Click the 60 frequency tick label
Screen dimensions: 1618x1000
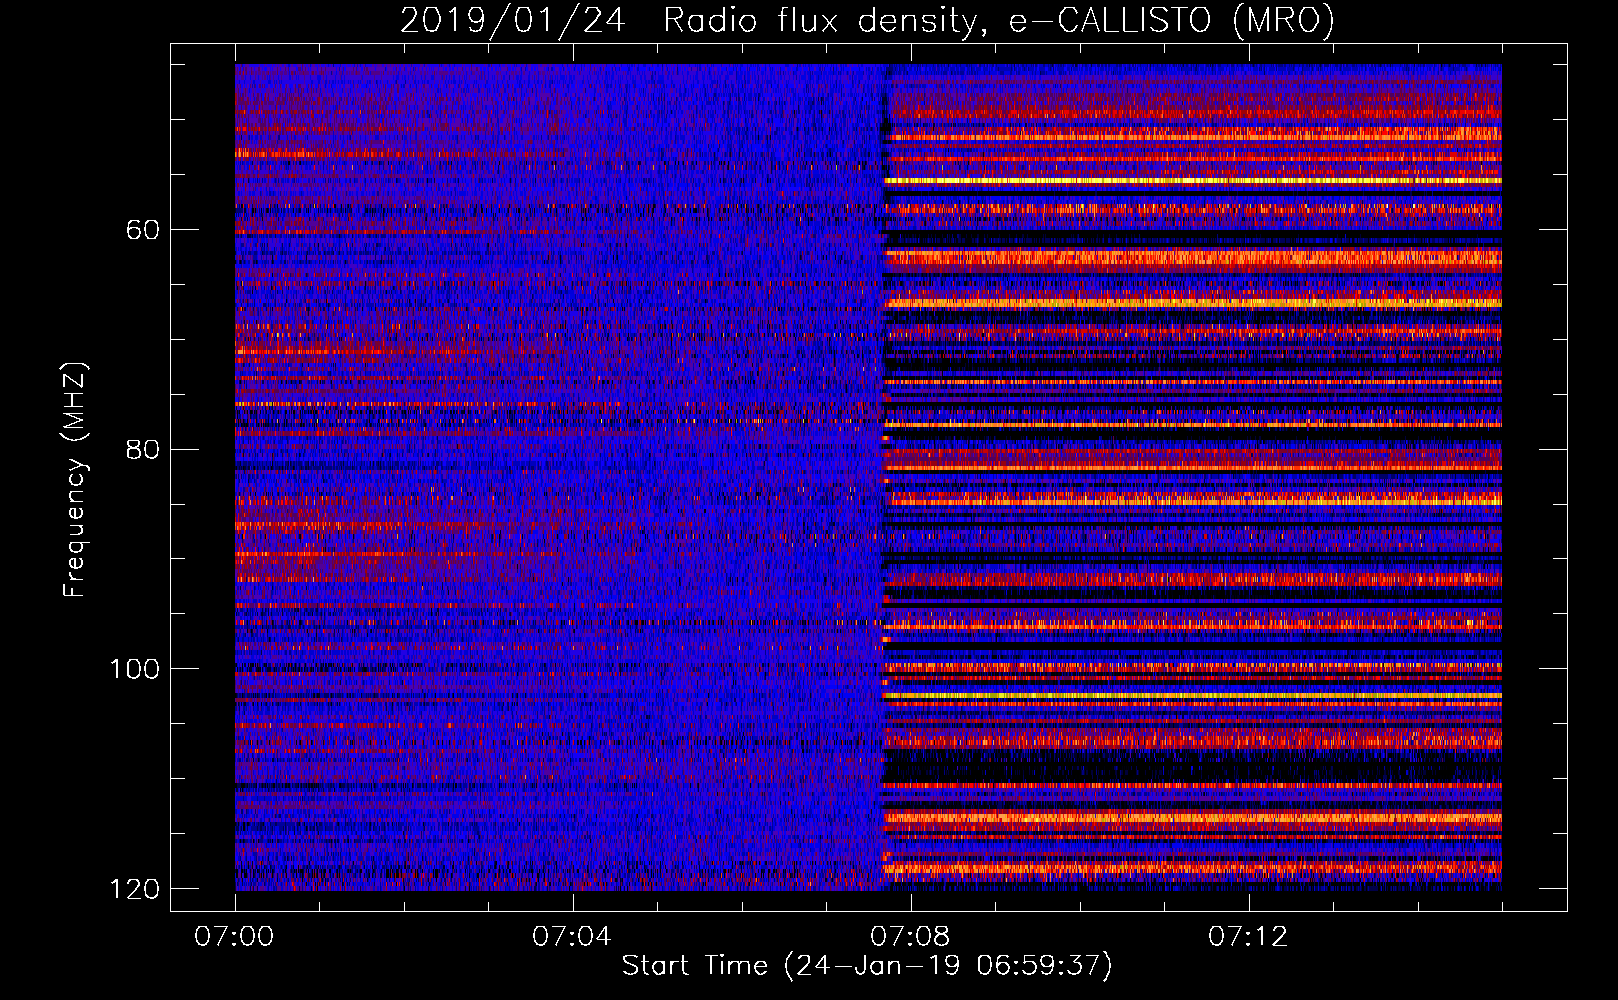143,230
